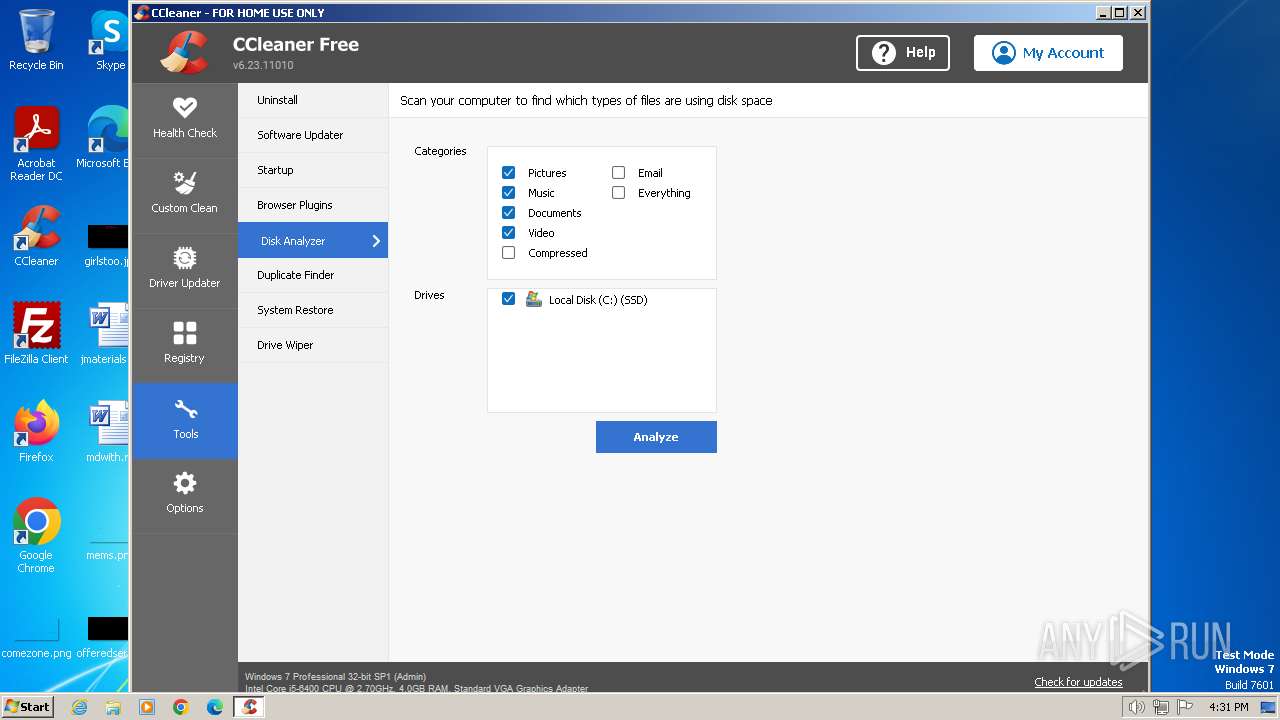
Task: Open Acrobat Reader DC desktop icon
Action: (36, 144)
